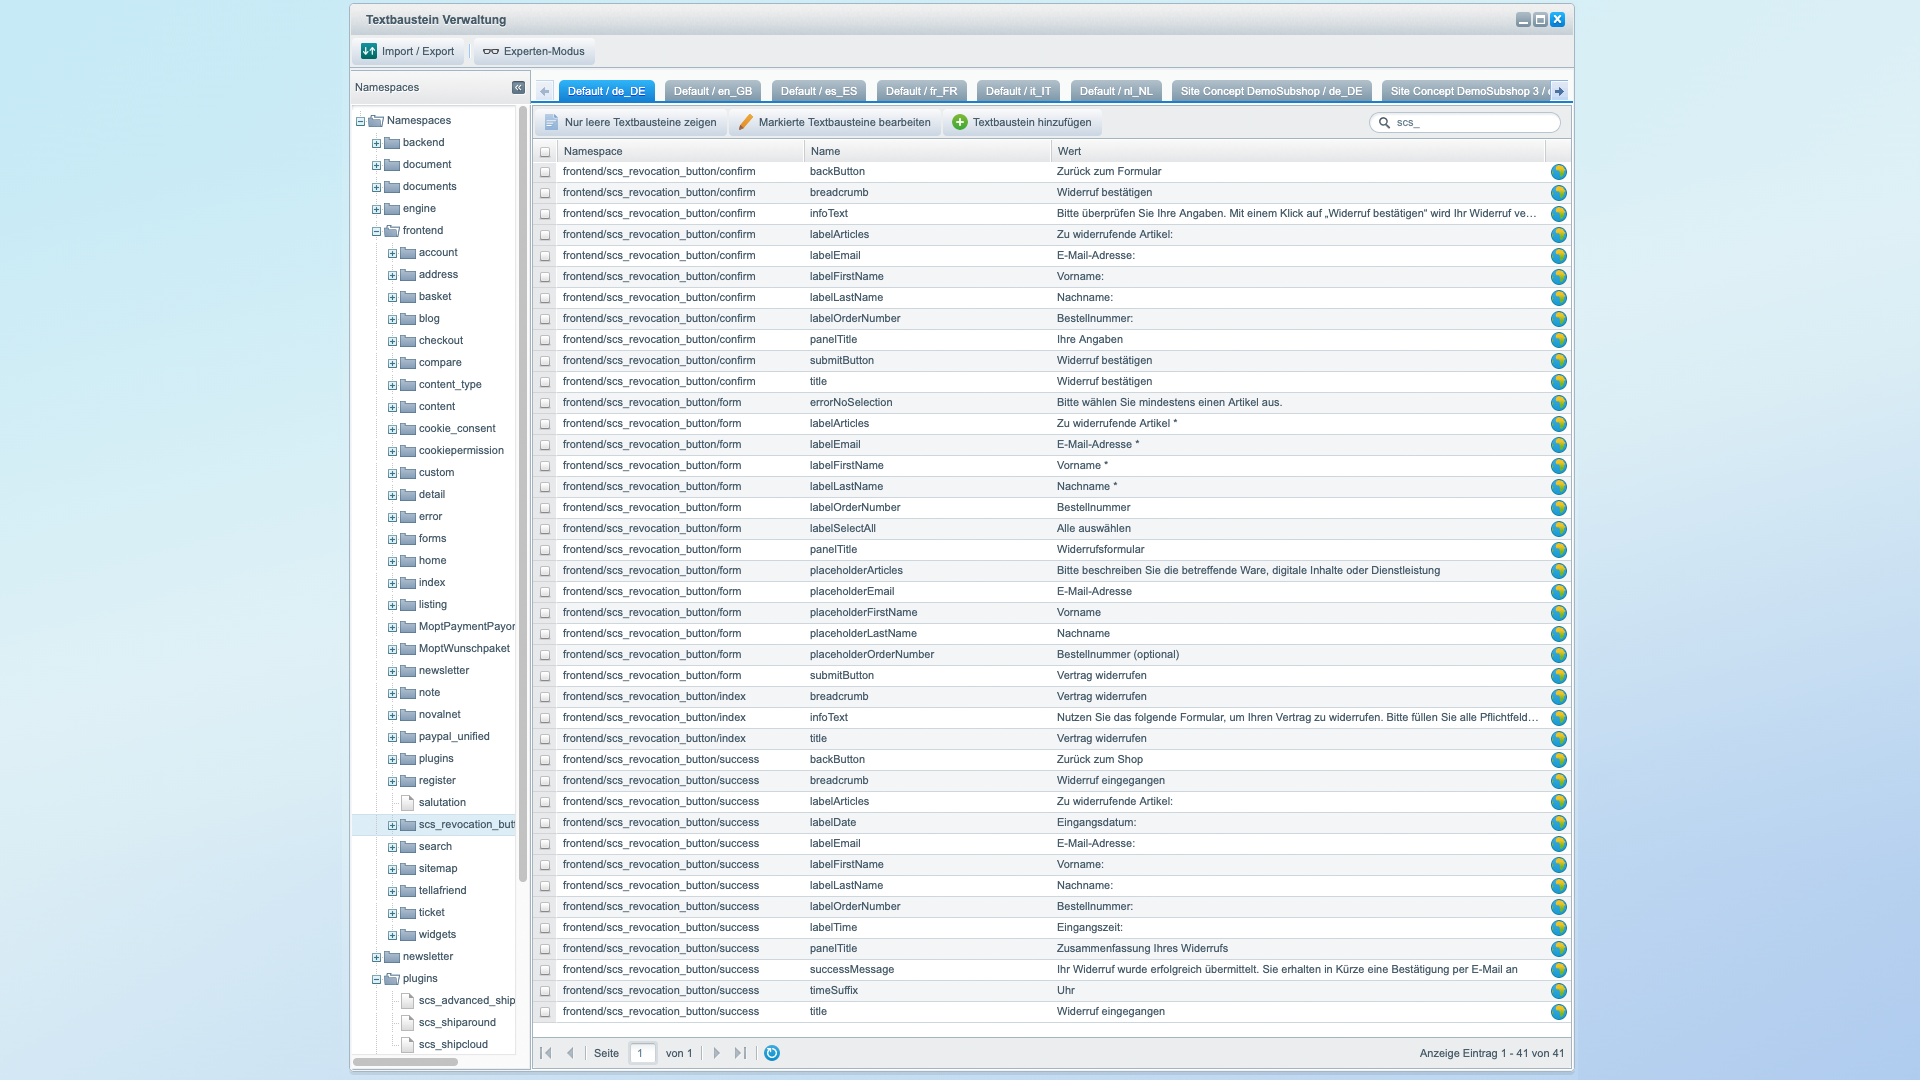Viewport: 1920px width, 1080px height.
Task: Collapse the plugins namespace node at the bottom
Action: pyautogui.click(x=376, y=979)
